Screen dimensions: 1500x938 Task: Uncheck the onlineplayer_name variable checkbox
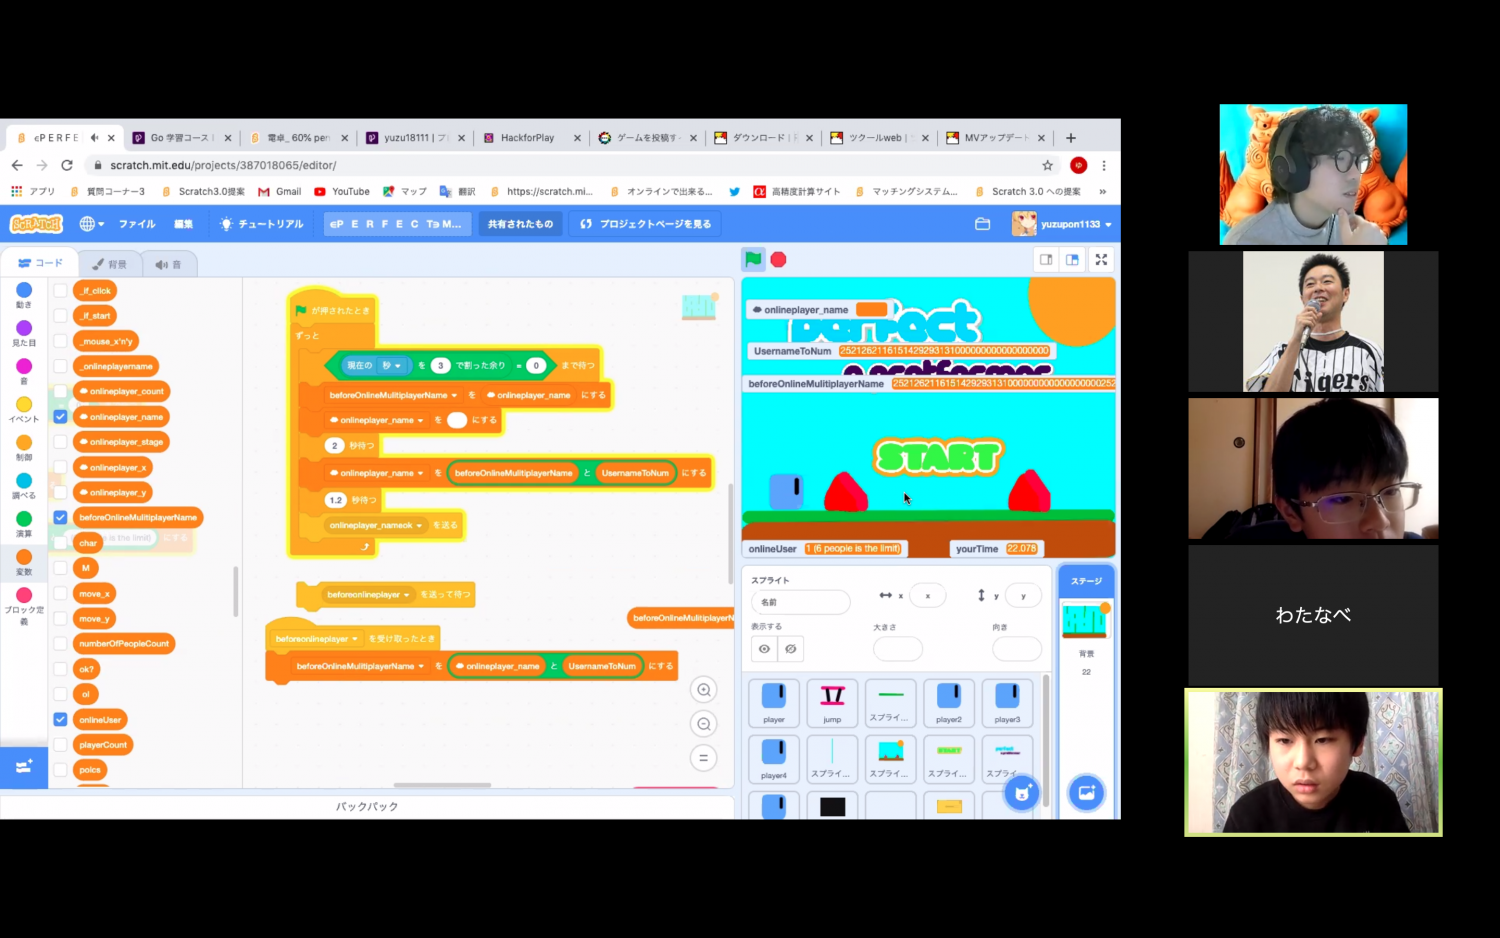point(61,417)
